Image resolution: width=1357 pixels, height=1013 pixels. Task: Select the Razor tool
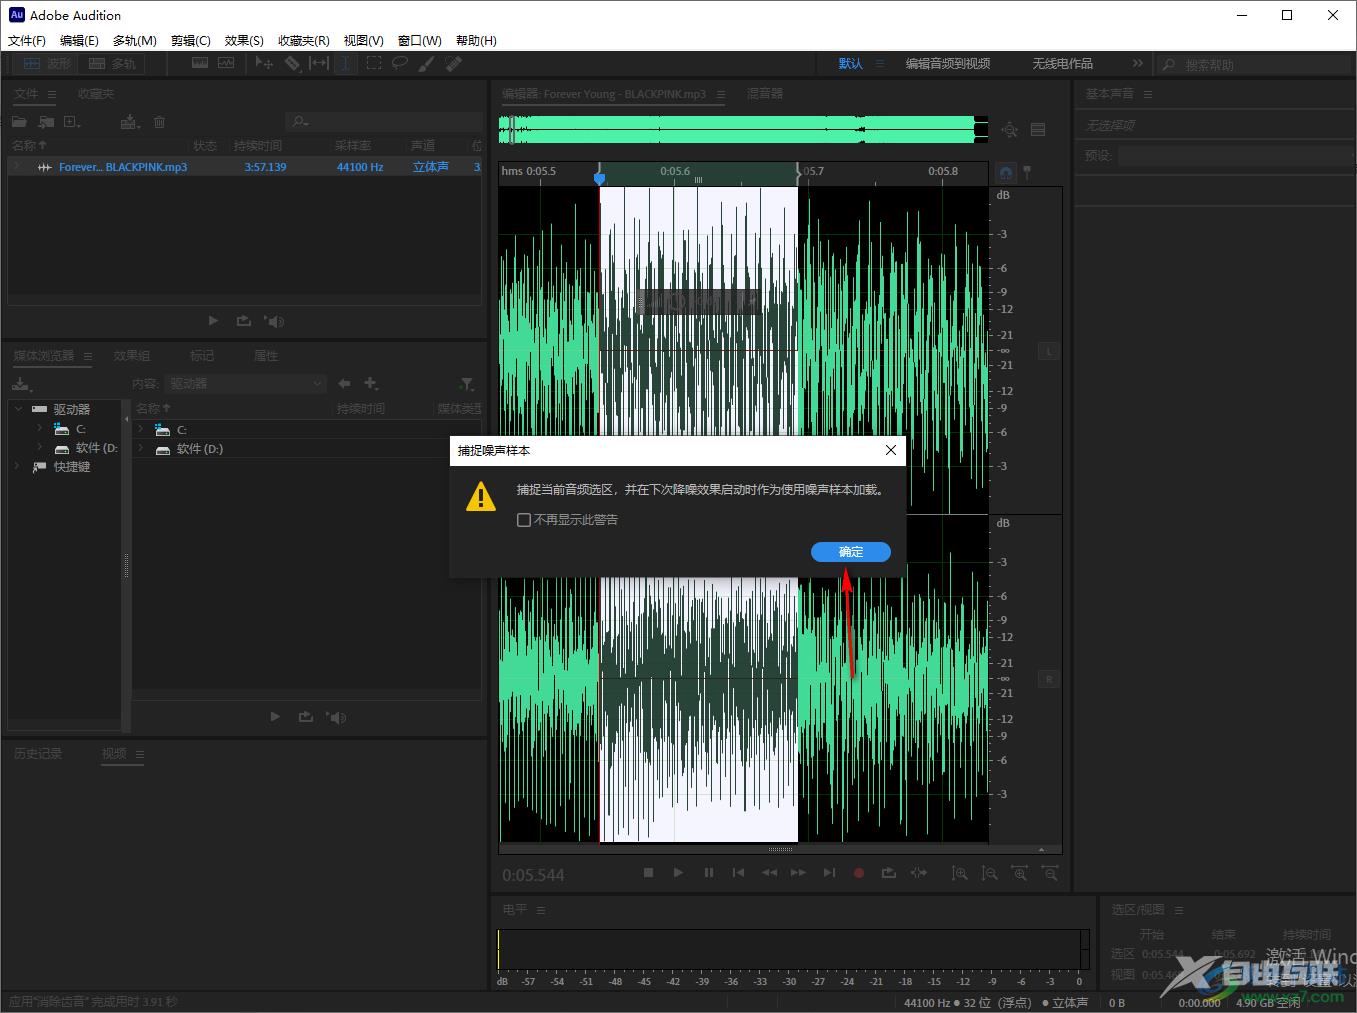pos(292,63)
